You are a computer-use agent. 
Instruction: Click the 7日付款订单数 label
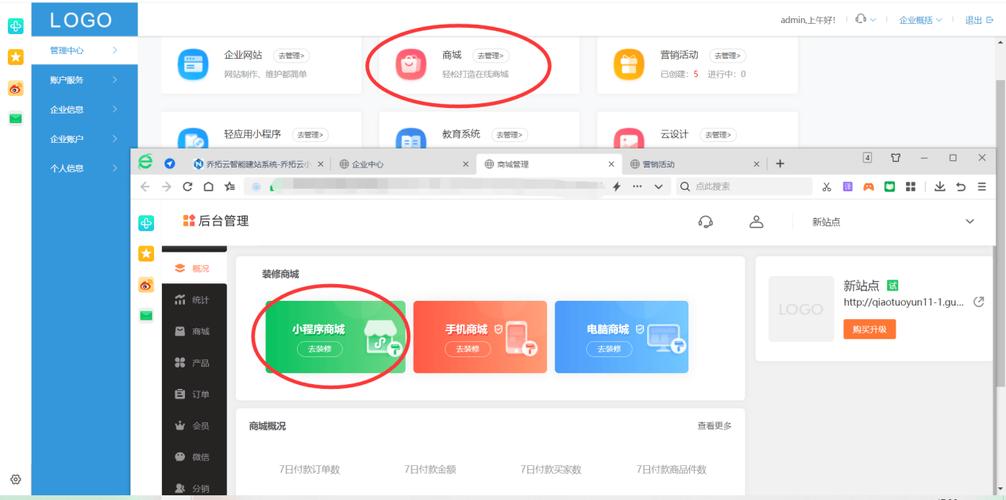coord(309,469)
